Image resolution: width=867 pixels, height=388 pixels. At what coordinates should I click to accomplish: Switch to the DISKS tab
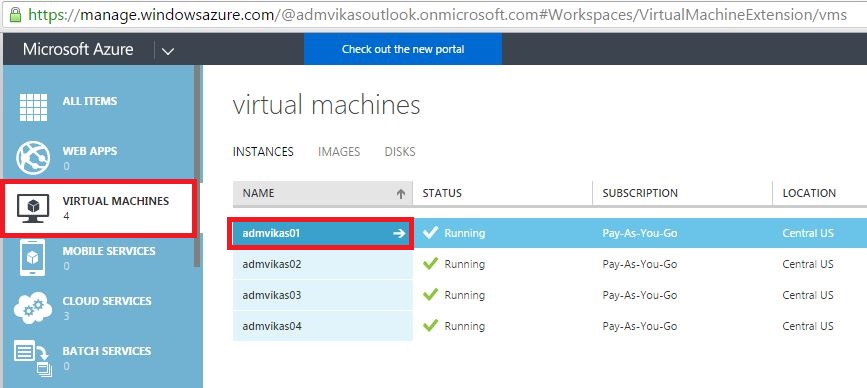[400, 151]
